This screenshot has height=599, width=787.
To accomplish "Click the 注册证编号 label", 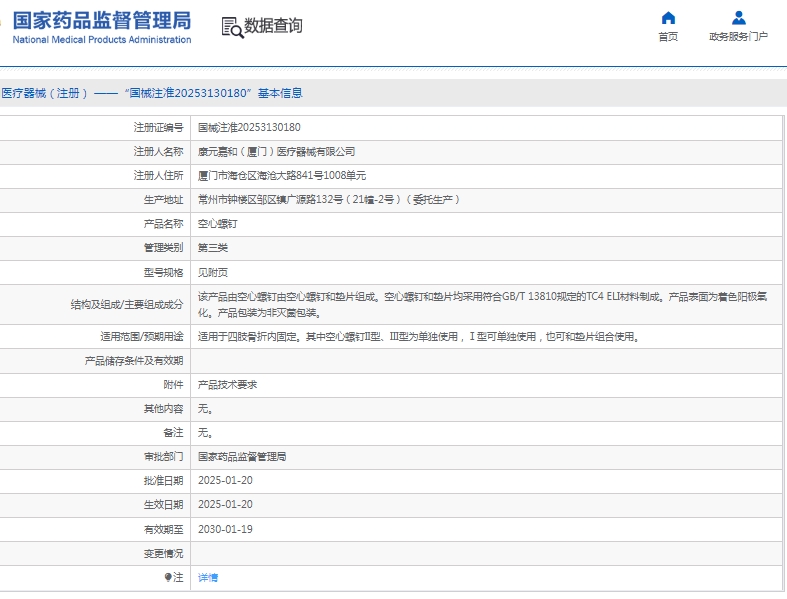I will 159,128.
